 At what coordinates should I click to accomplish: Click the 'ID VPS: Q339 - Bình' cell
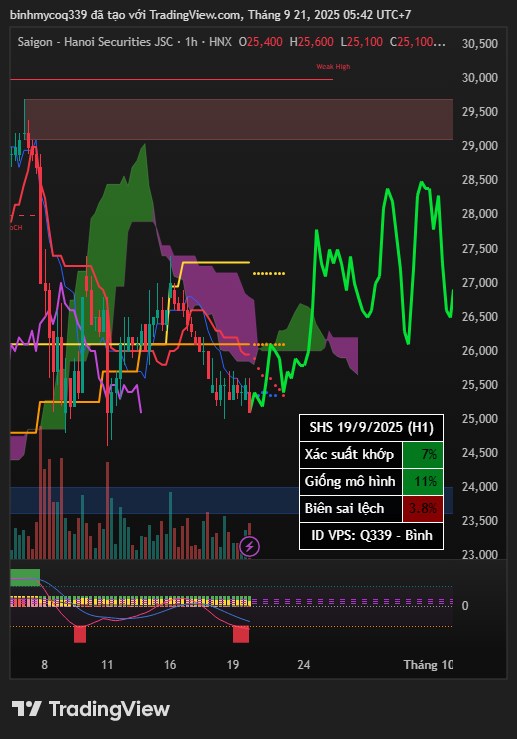(371, 535)
